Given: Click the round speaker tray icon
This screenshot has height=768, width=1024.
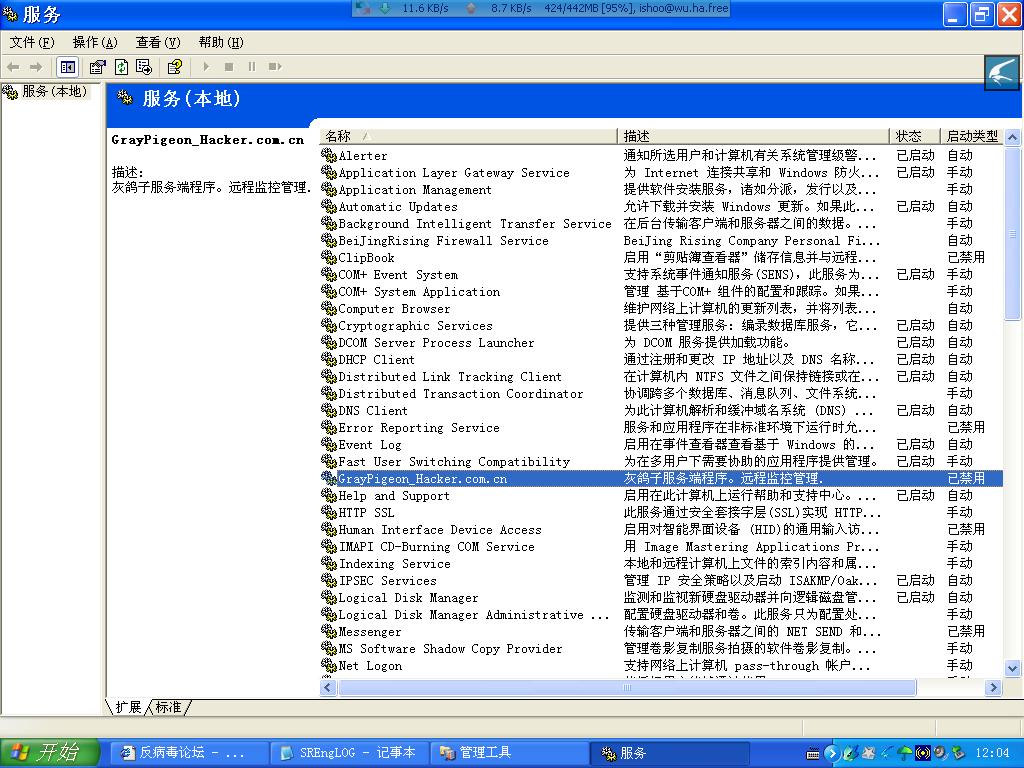Looking at the screenshot, I should tap(941, 753).
